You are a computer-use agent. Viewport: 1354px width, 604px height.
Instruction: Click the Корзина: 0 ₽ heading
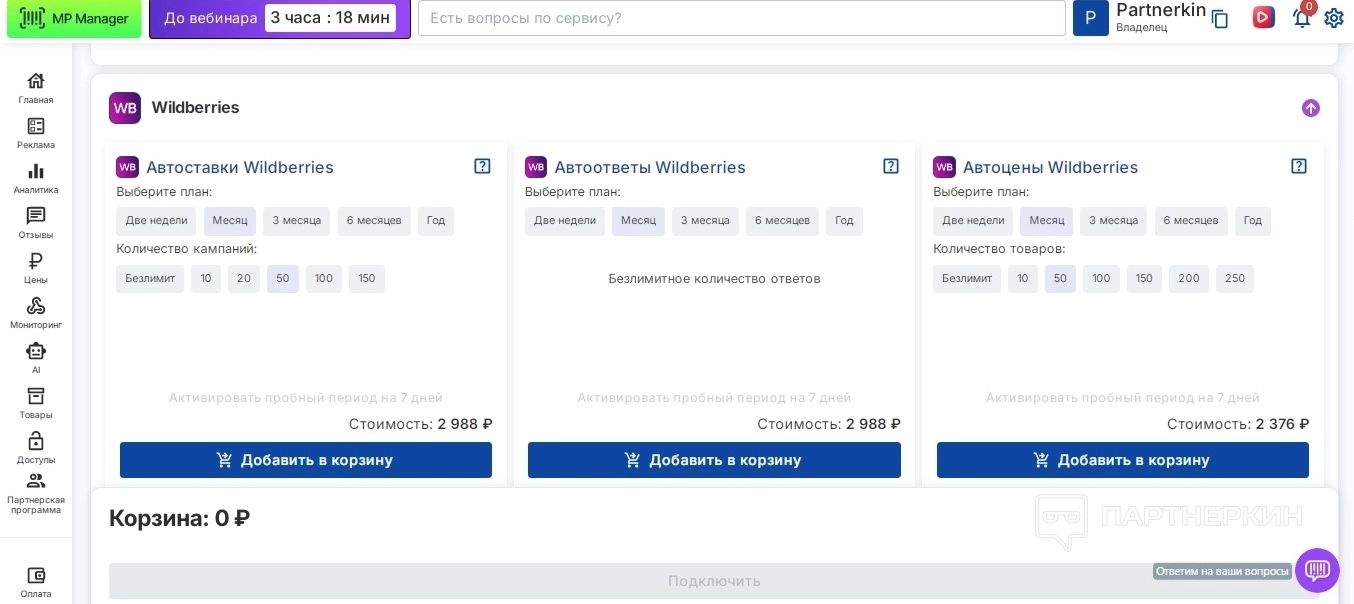179,518
